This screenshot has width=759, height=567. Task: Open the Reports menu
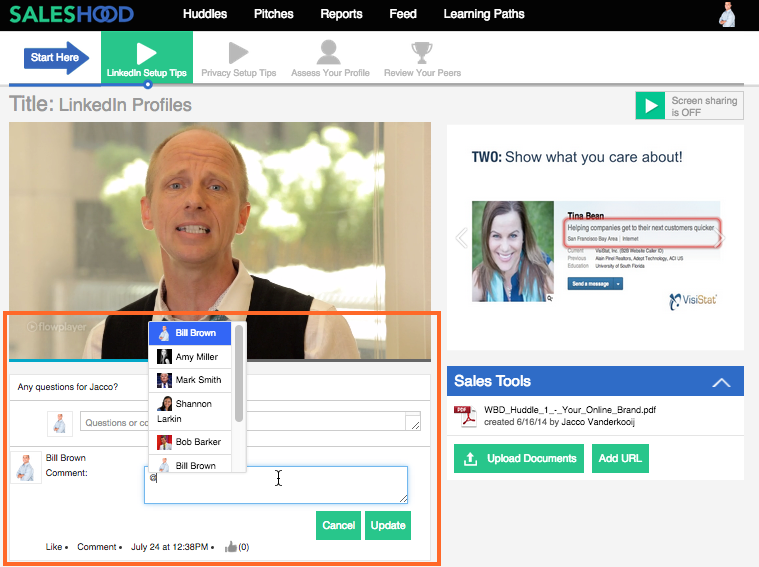coord(341,14)
